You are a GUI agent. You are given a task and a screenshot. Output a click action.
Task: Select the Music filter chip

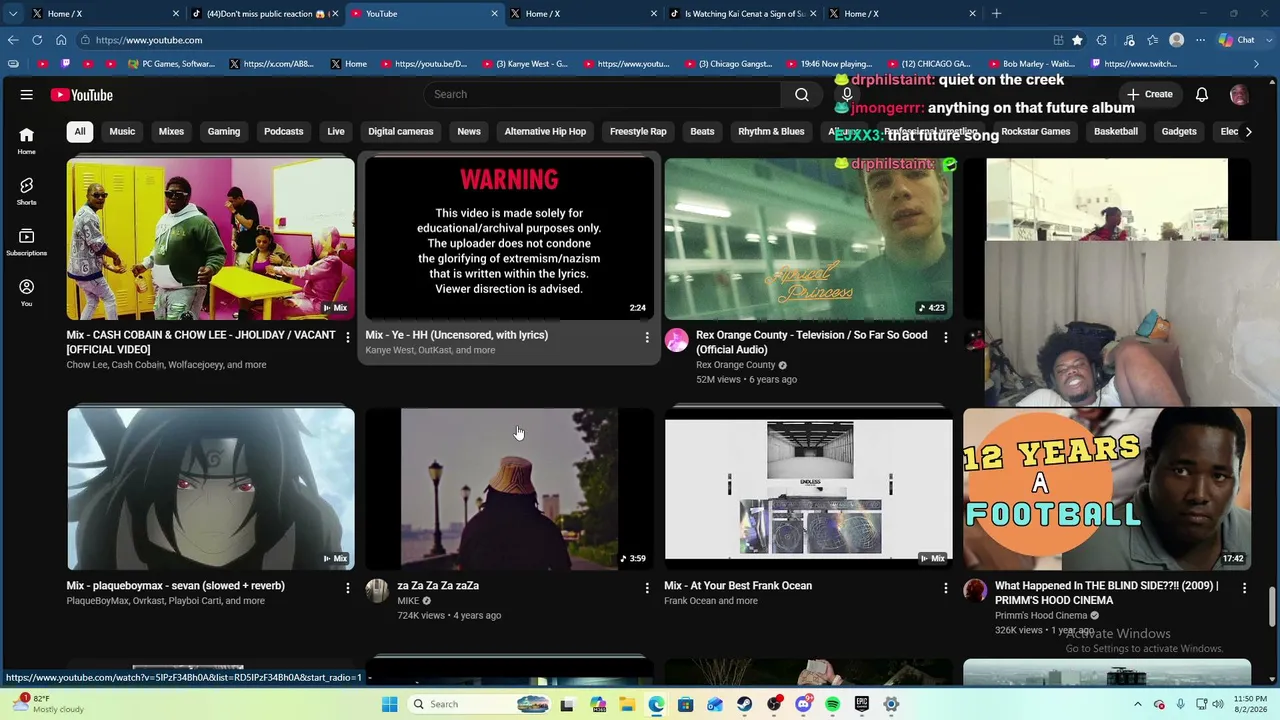click(x=122, y=131)
